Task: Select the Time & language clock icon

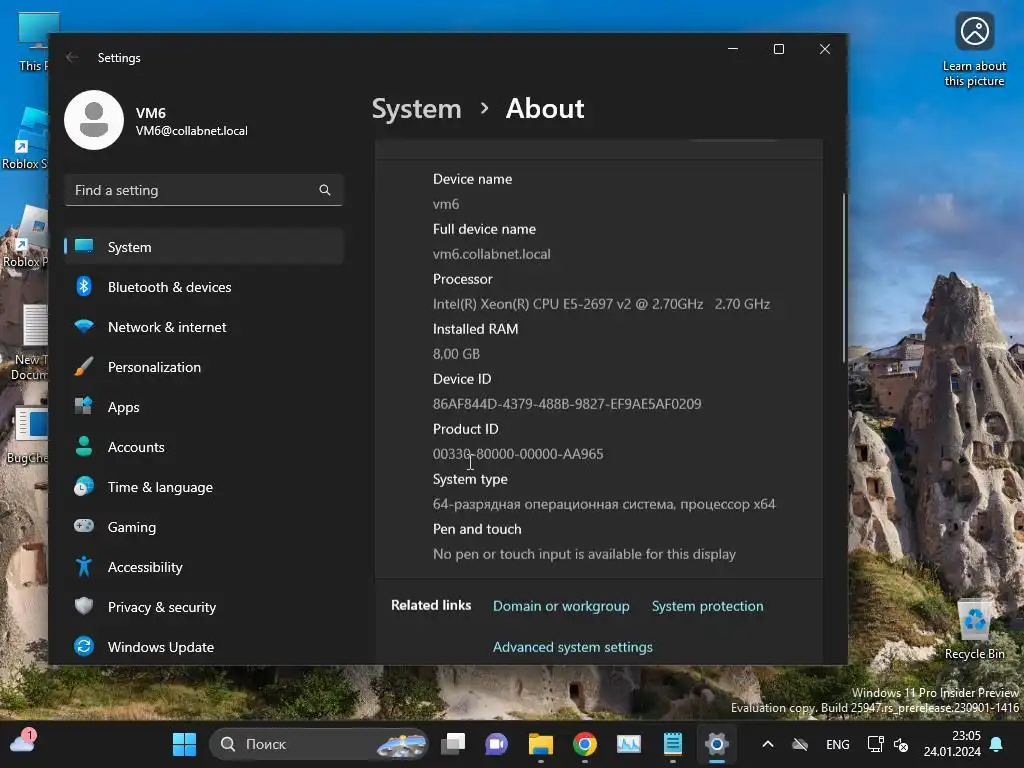Action: [x=84, y=487]
